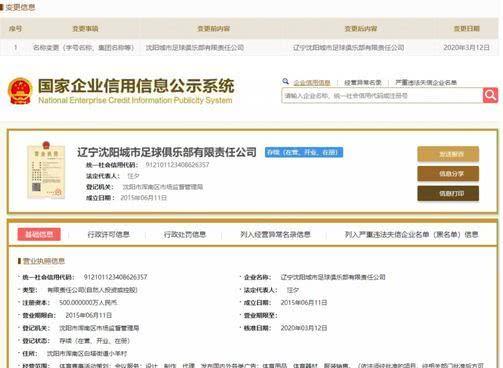Click the 信息打印 button
The height and width of the screenshot is (368, 503).
(x=448, y=193)
